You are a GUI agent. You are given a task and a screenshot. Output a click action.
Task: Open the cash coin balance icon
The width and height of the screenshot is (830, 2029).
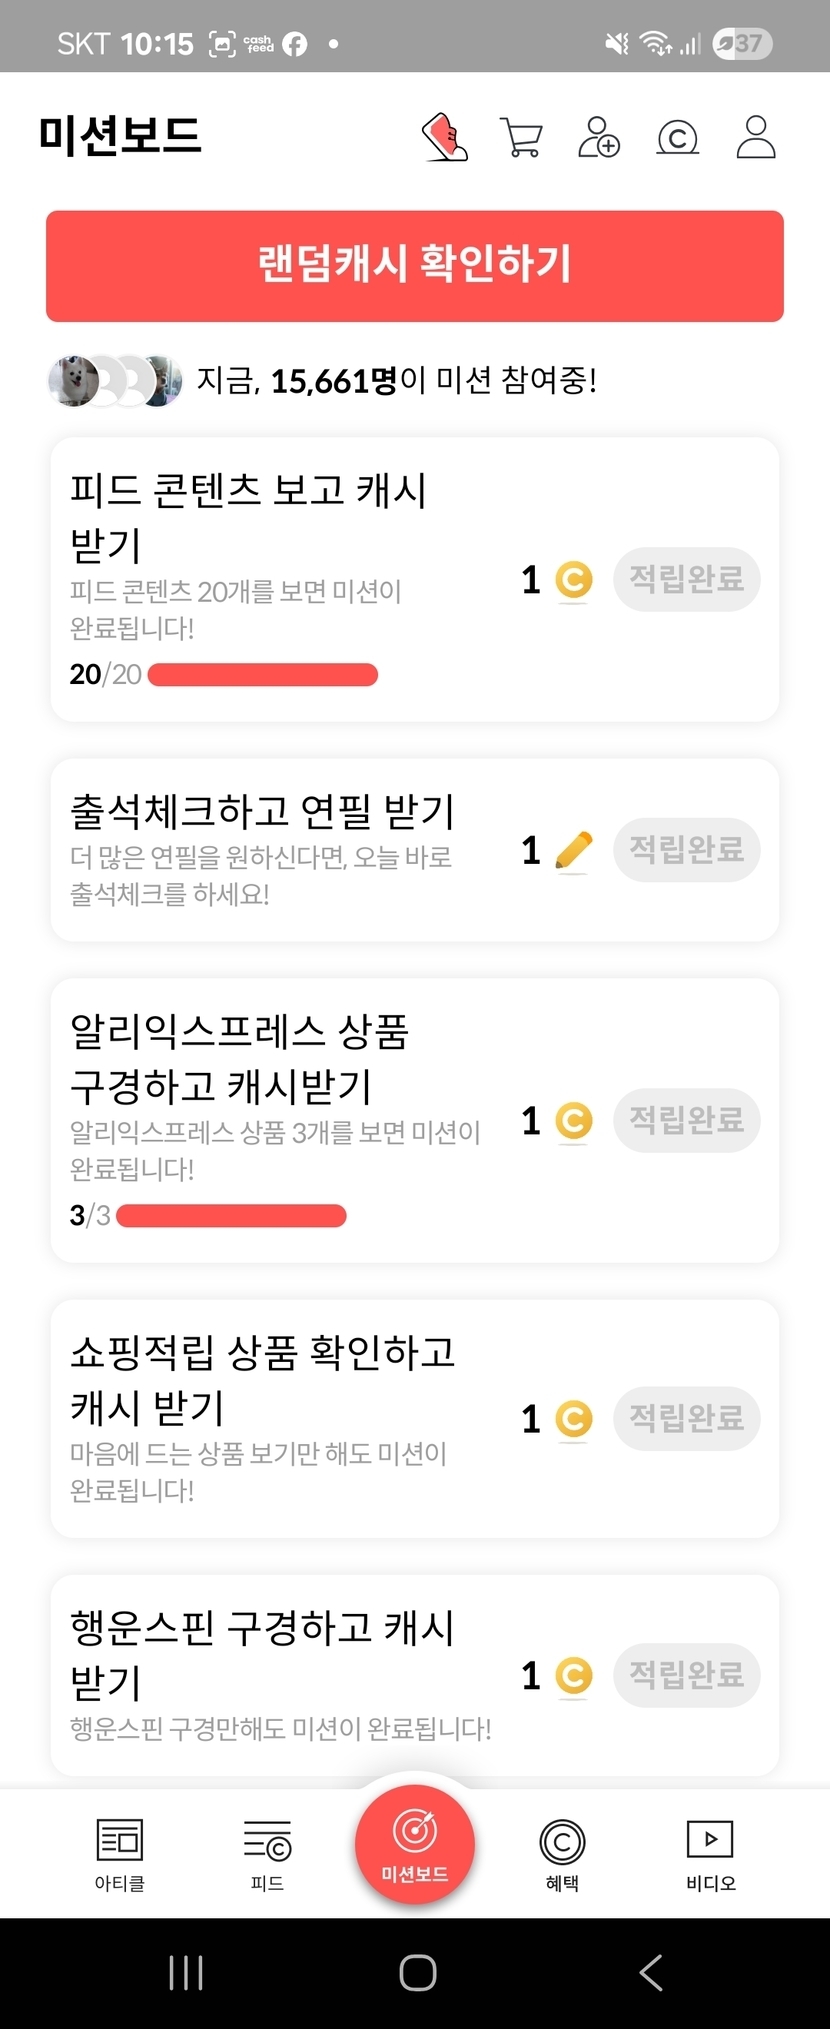pos(677,138)
